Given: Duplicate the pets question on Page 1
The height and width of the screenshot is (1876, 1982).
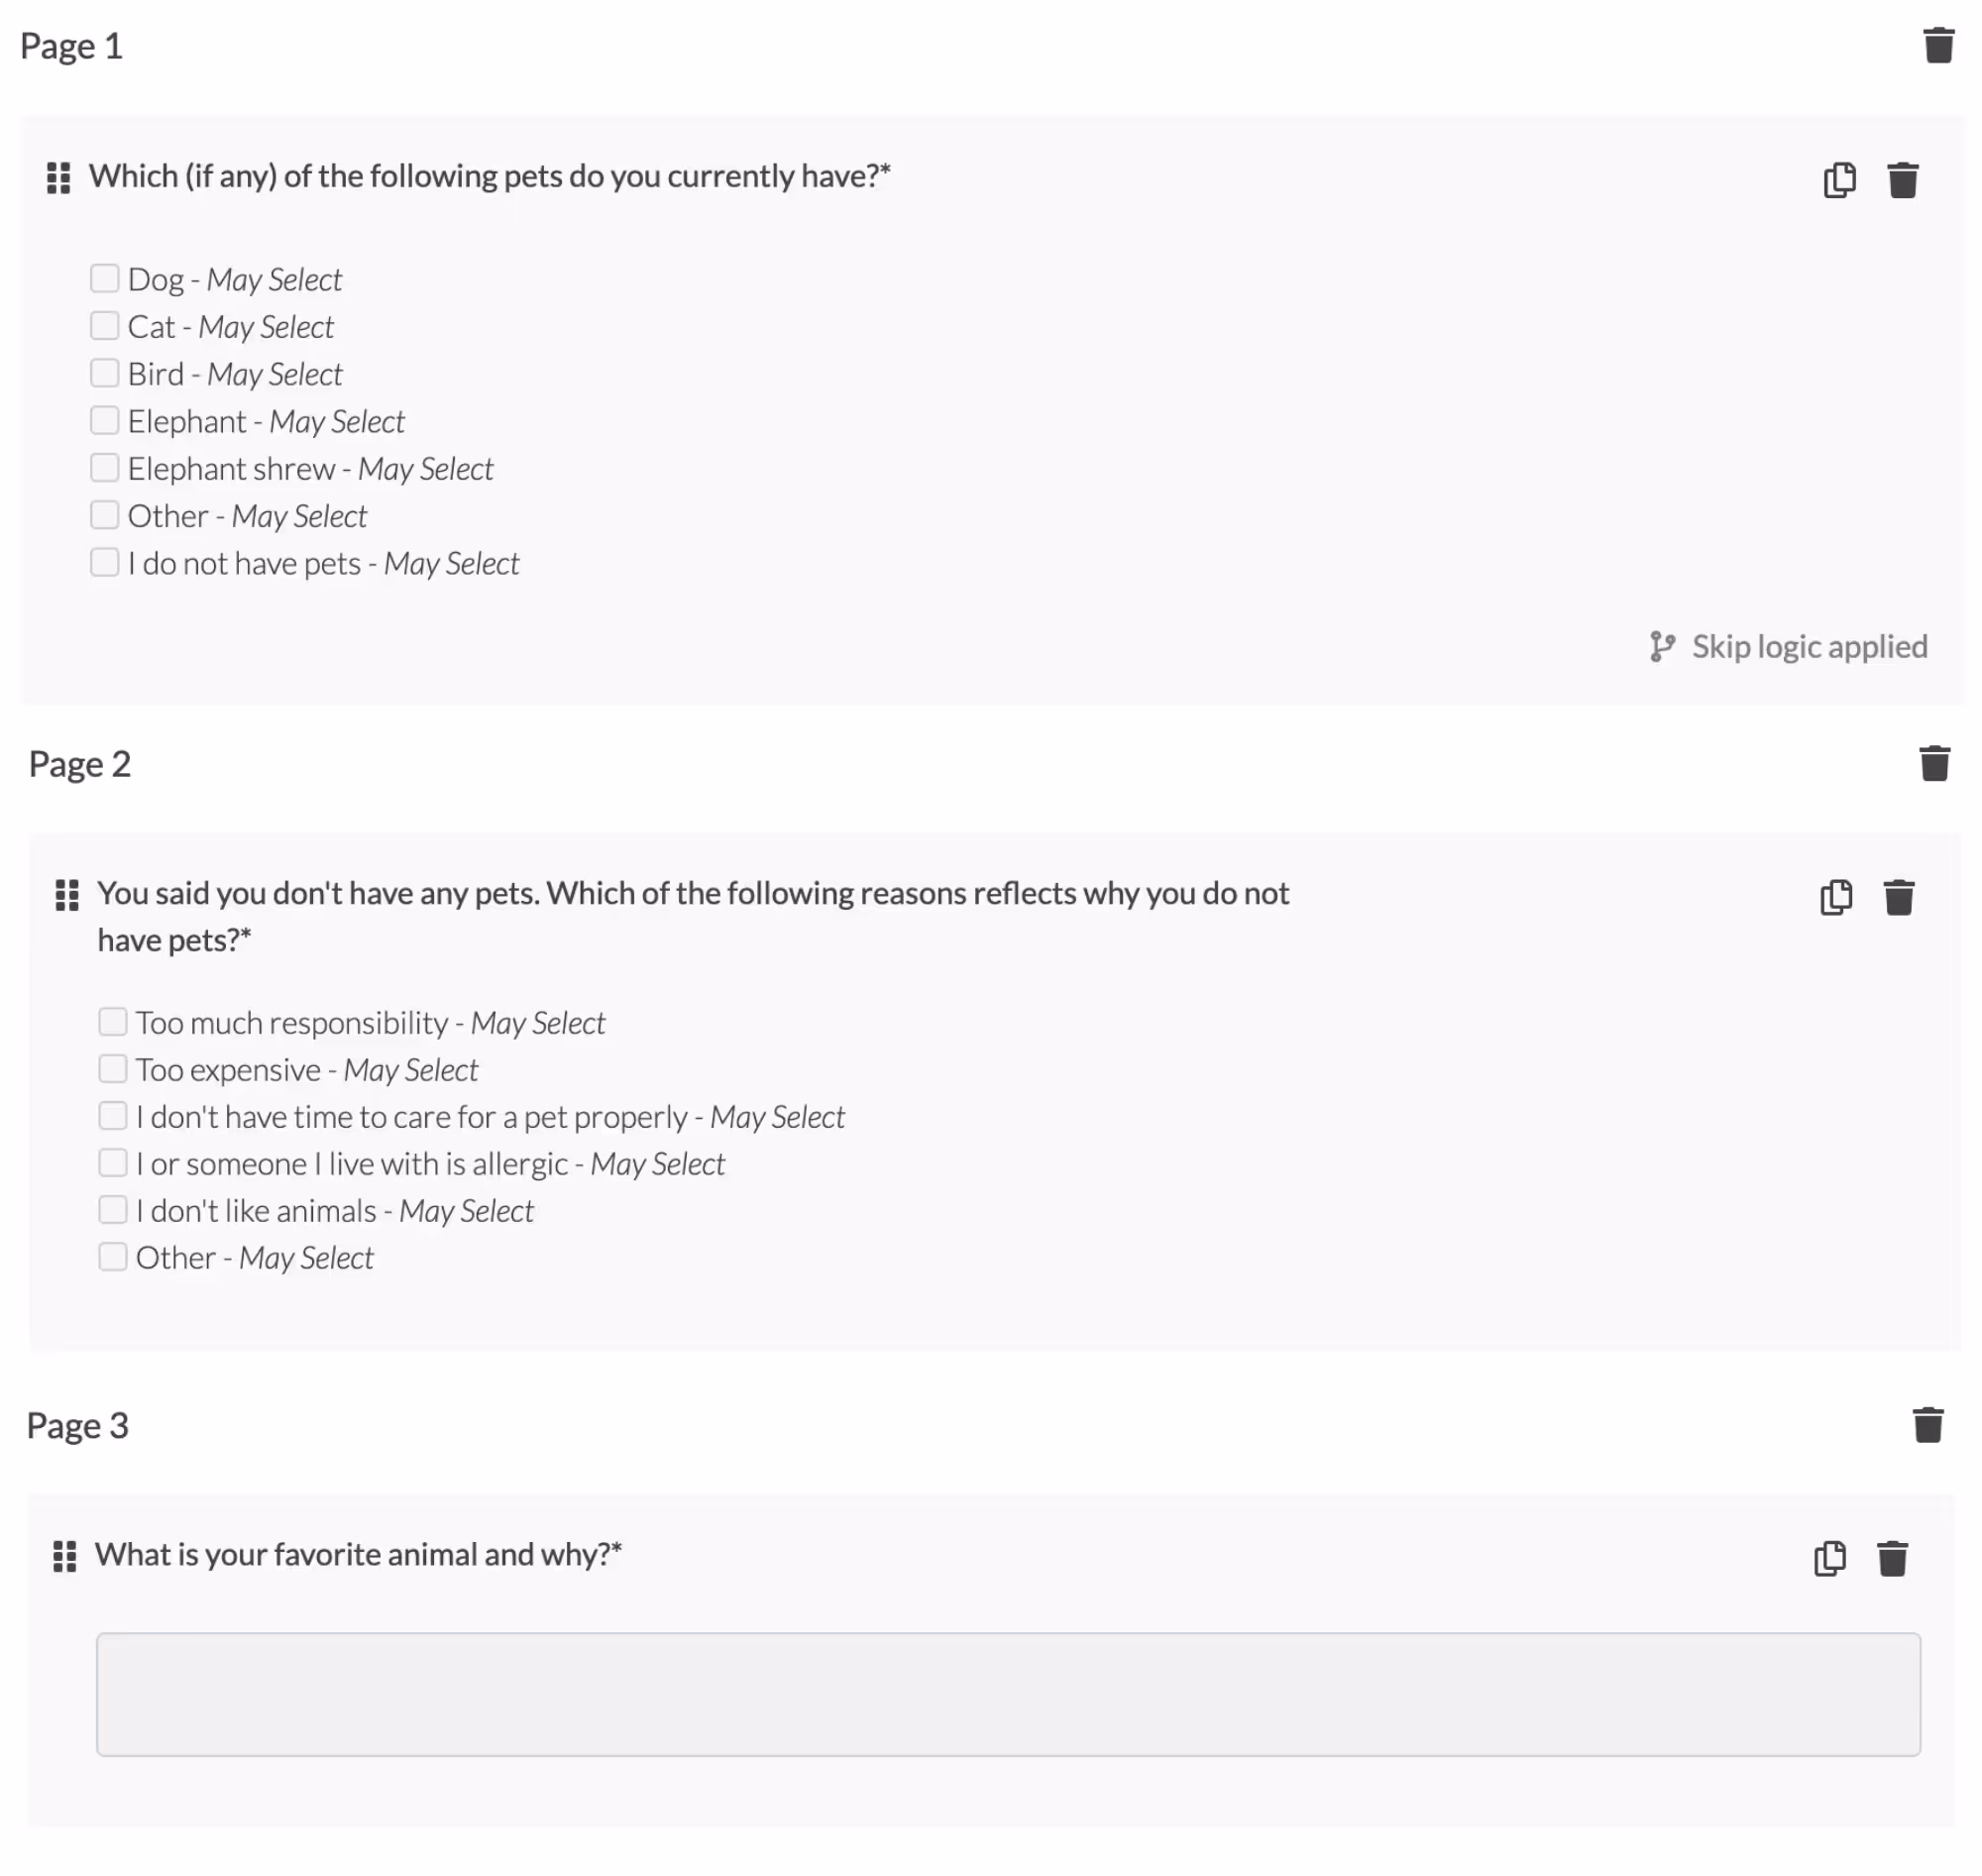Looking at the screenshot, I should coord(1839,180).
